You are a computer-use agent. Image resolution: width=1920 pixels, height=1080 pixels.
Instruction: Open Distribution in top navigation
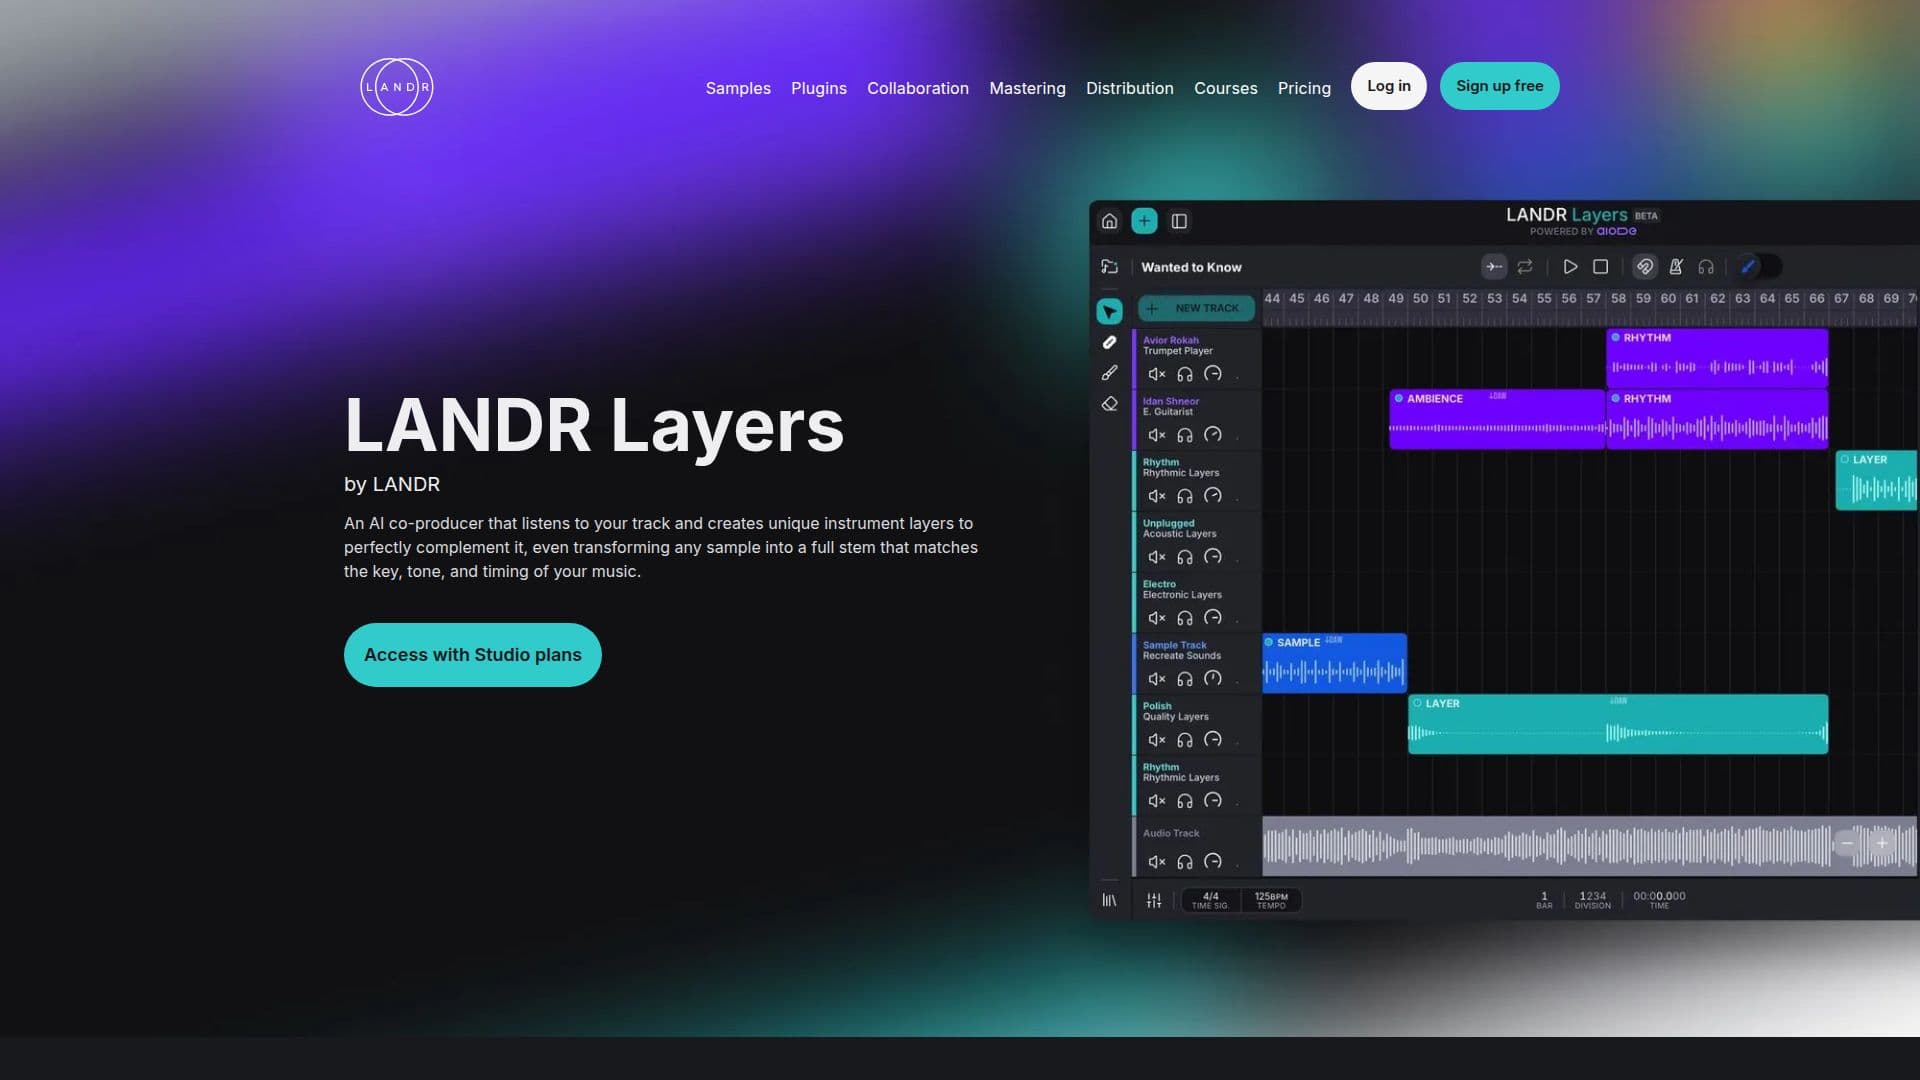(x=1130, y=88)
